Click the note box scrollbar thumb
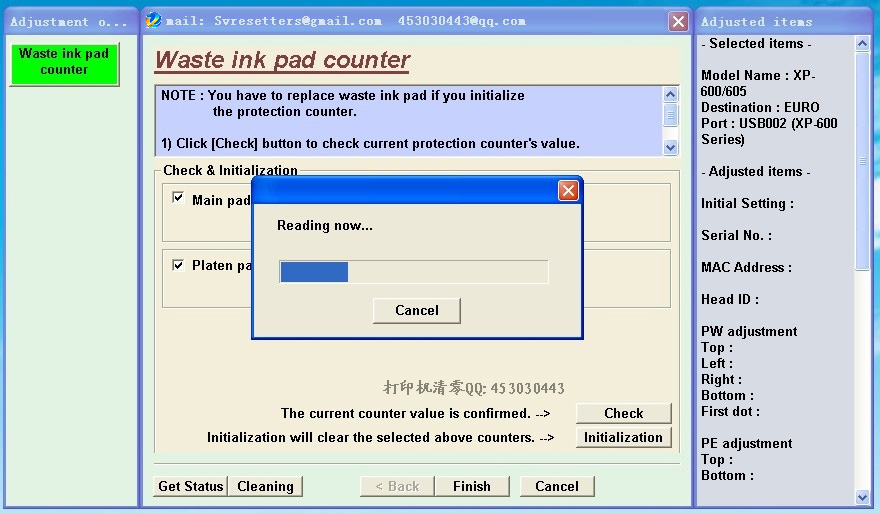Viewport: 880px width, 514px height. [670, 116]
